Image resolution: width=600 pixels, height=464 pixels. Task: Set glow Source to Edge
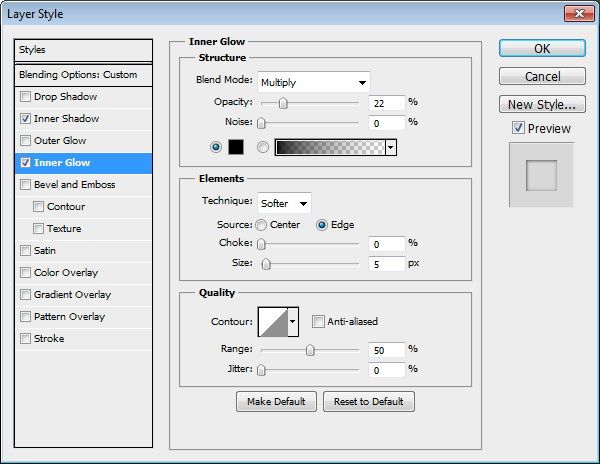(322, 225)
